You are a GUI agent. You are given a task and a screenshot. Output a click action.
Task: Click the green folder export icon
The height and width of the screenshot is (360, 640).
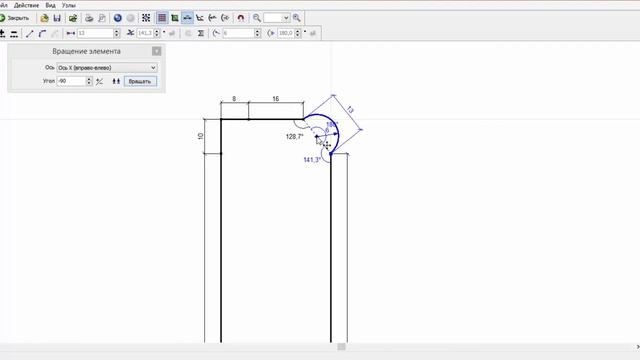tap(73, 18)
